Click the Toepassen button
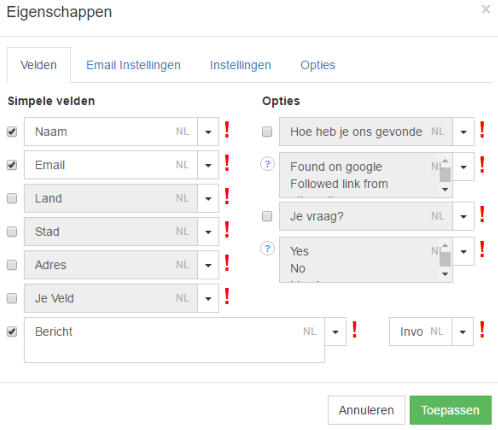 450,410
